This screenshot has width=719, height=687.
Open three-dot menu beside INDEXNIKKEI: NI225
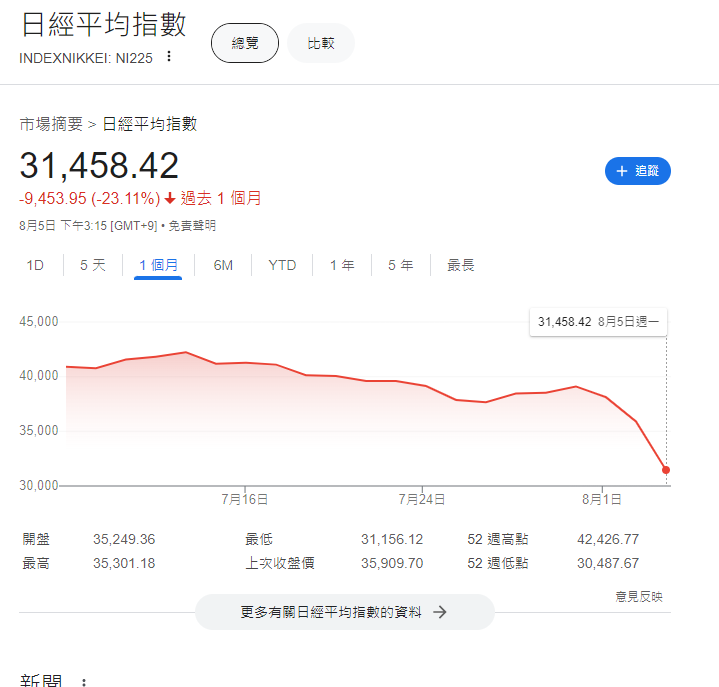(x=169, y=57)
